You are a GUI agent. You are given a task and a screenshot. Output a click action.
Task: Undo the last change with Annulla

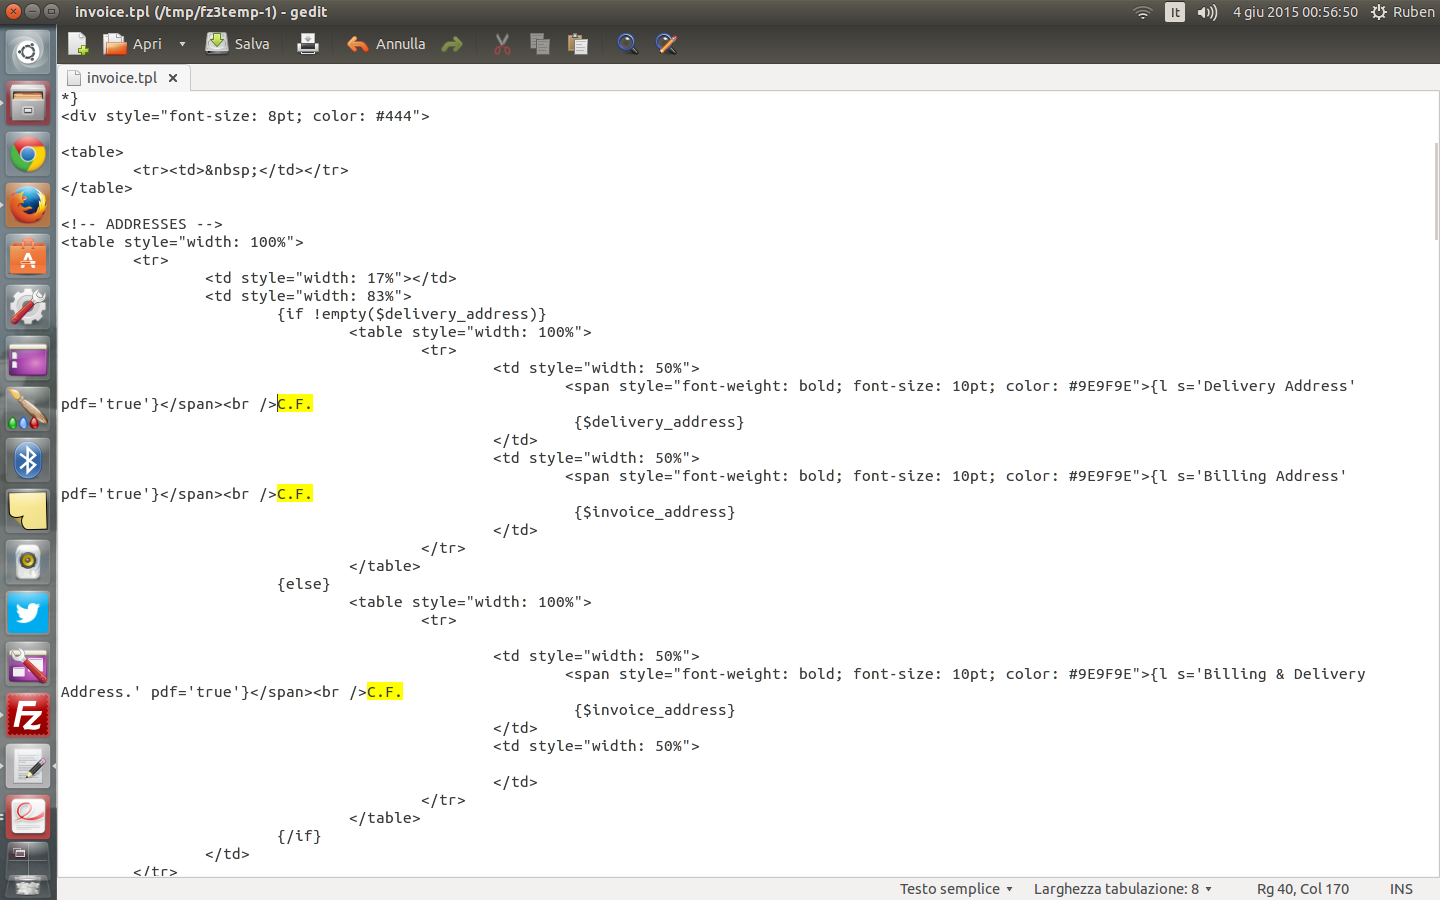tap(386, 44)
